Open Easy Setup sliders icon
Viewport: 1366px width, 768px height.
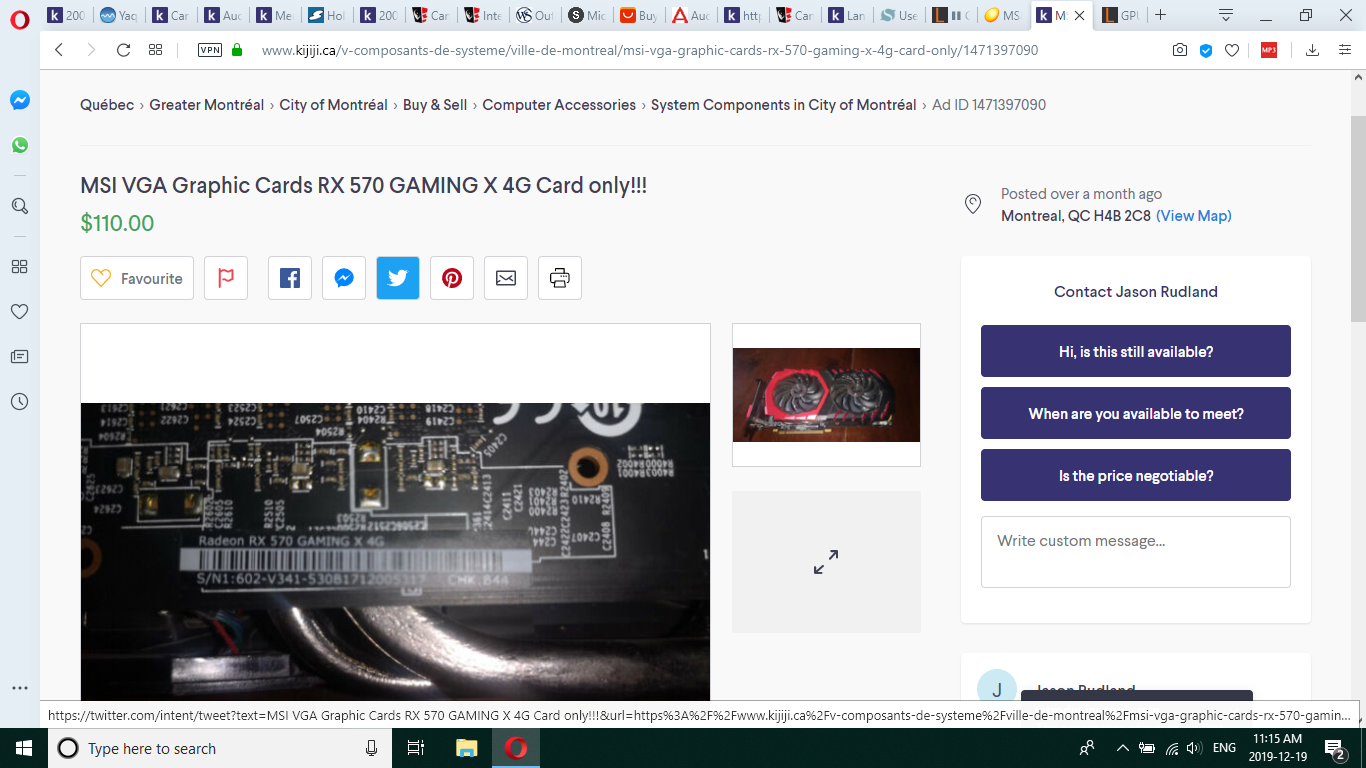click(1345, 50)
